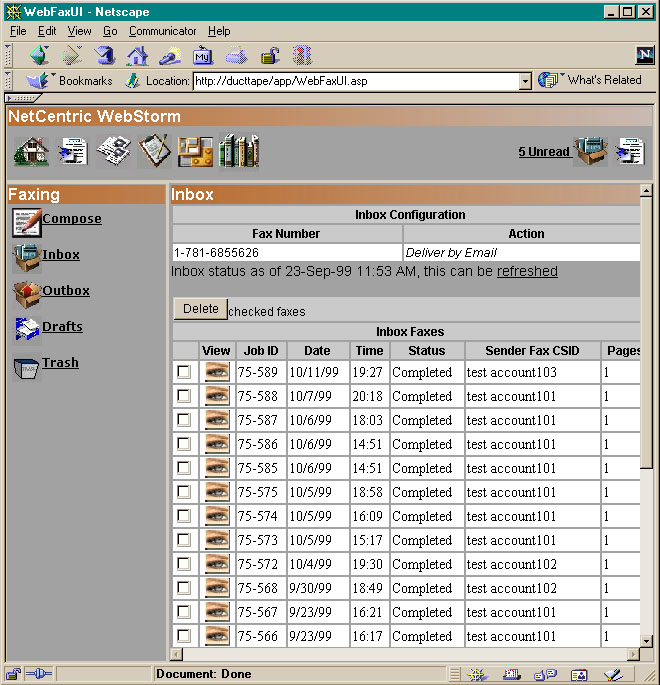This screenshot has height=685, width=660.
Task: Click the vertical scrollbar down arrow
Action: (646, 640)
